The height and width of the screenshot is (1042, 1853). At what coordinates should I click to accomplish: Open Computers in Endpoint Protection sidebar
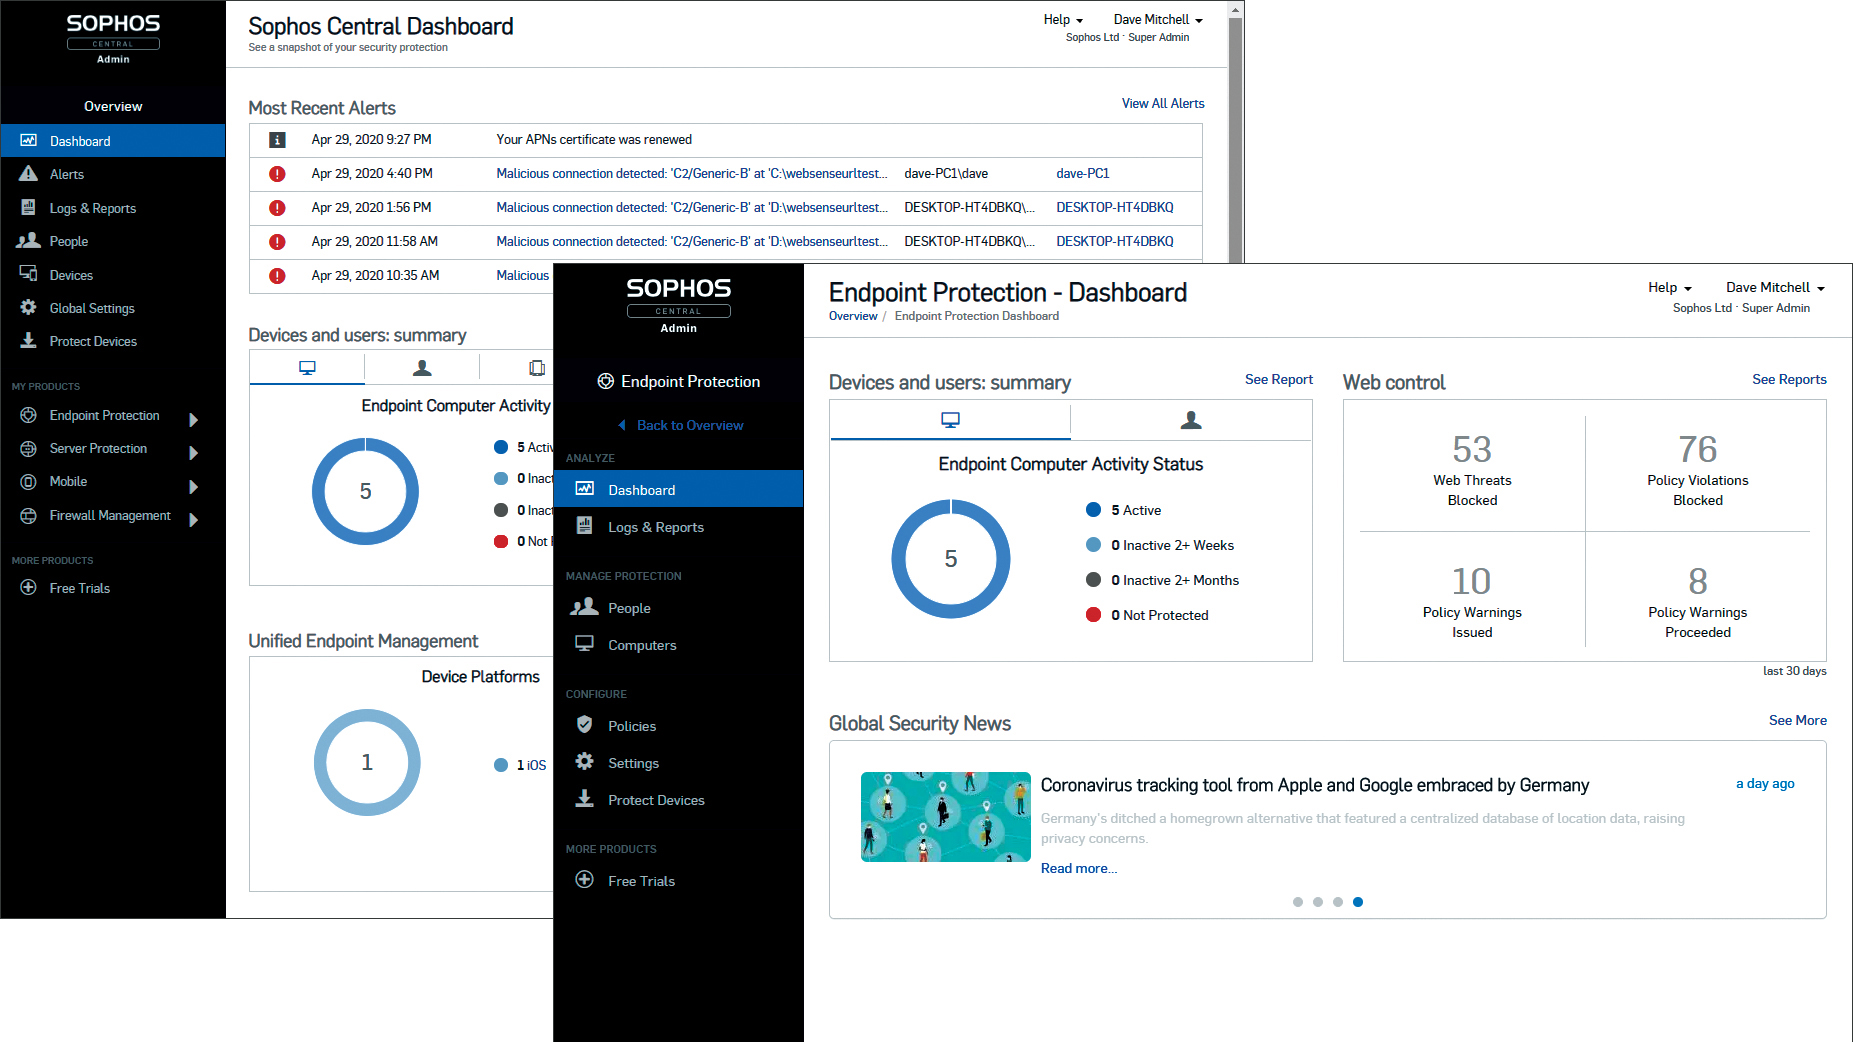point(642,645)
